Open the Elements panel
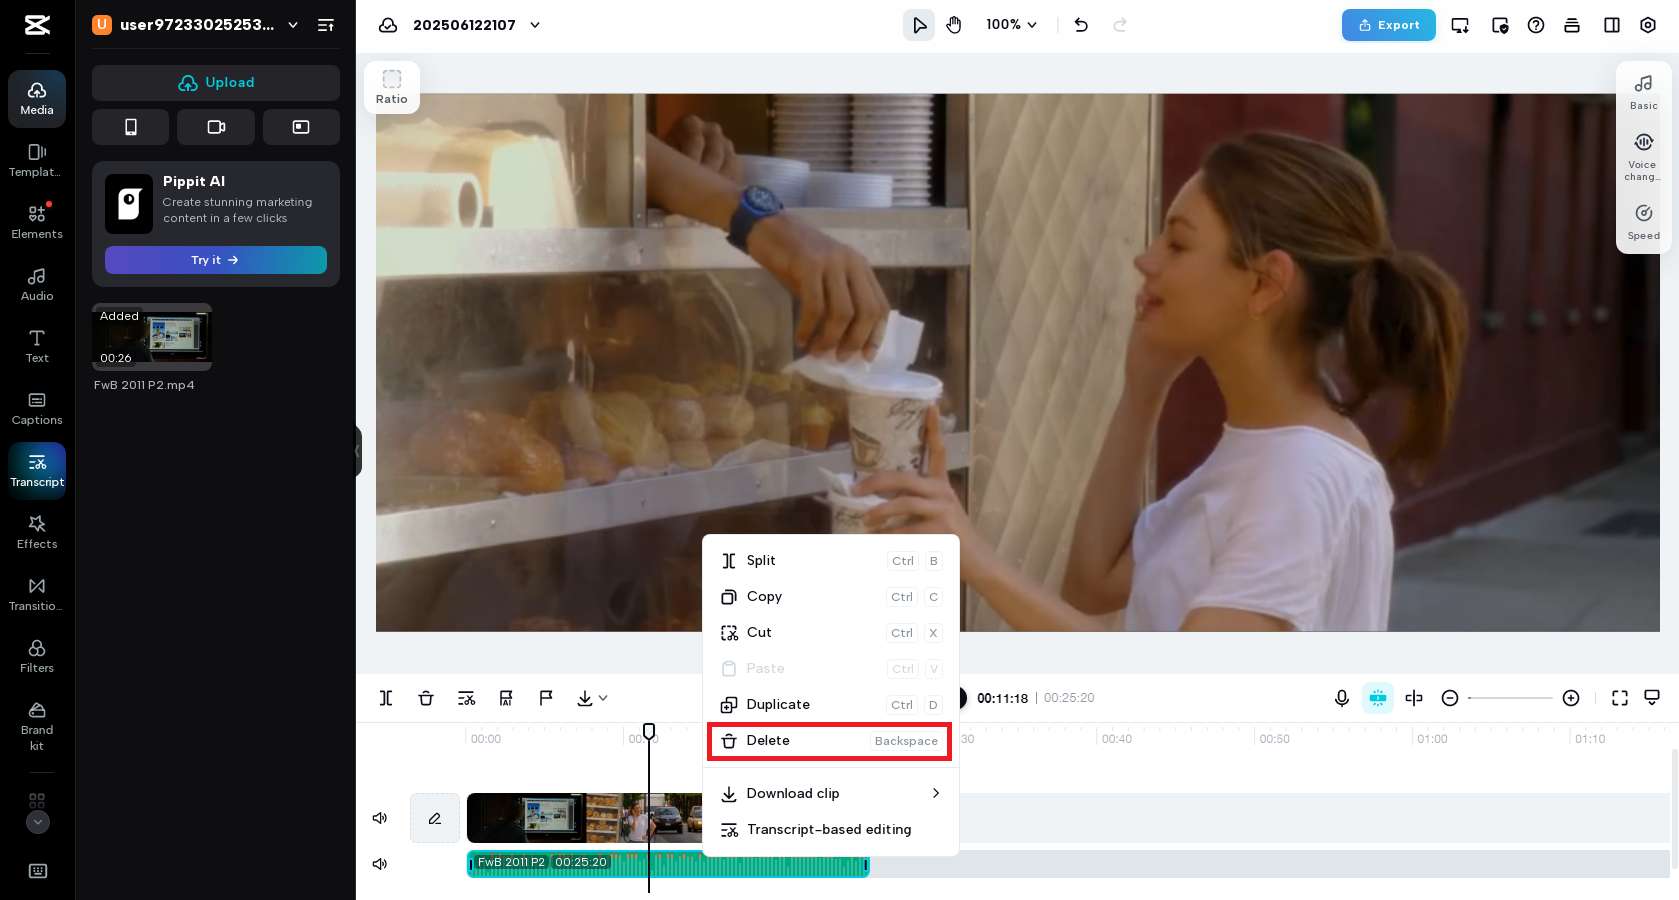The width and height of the screenshot is (1679, 900). pos(37,223)
